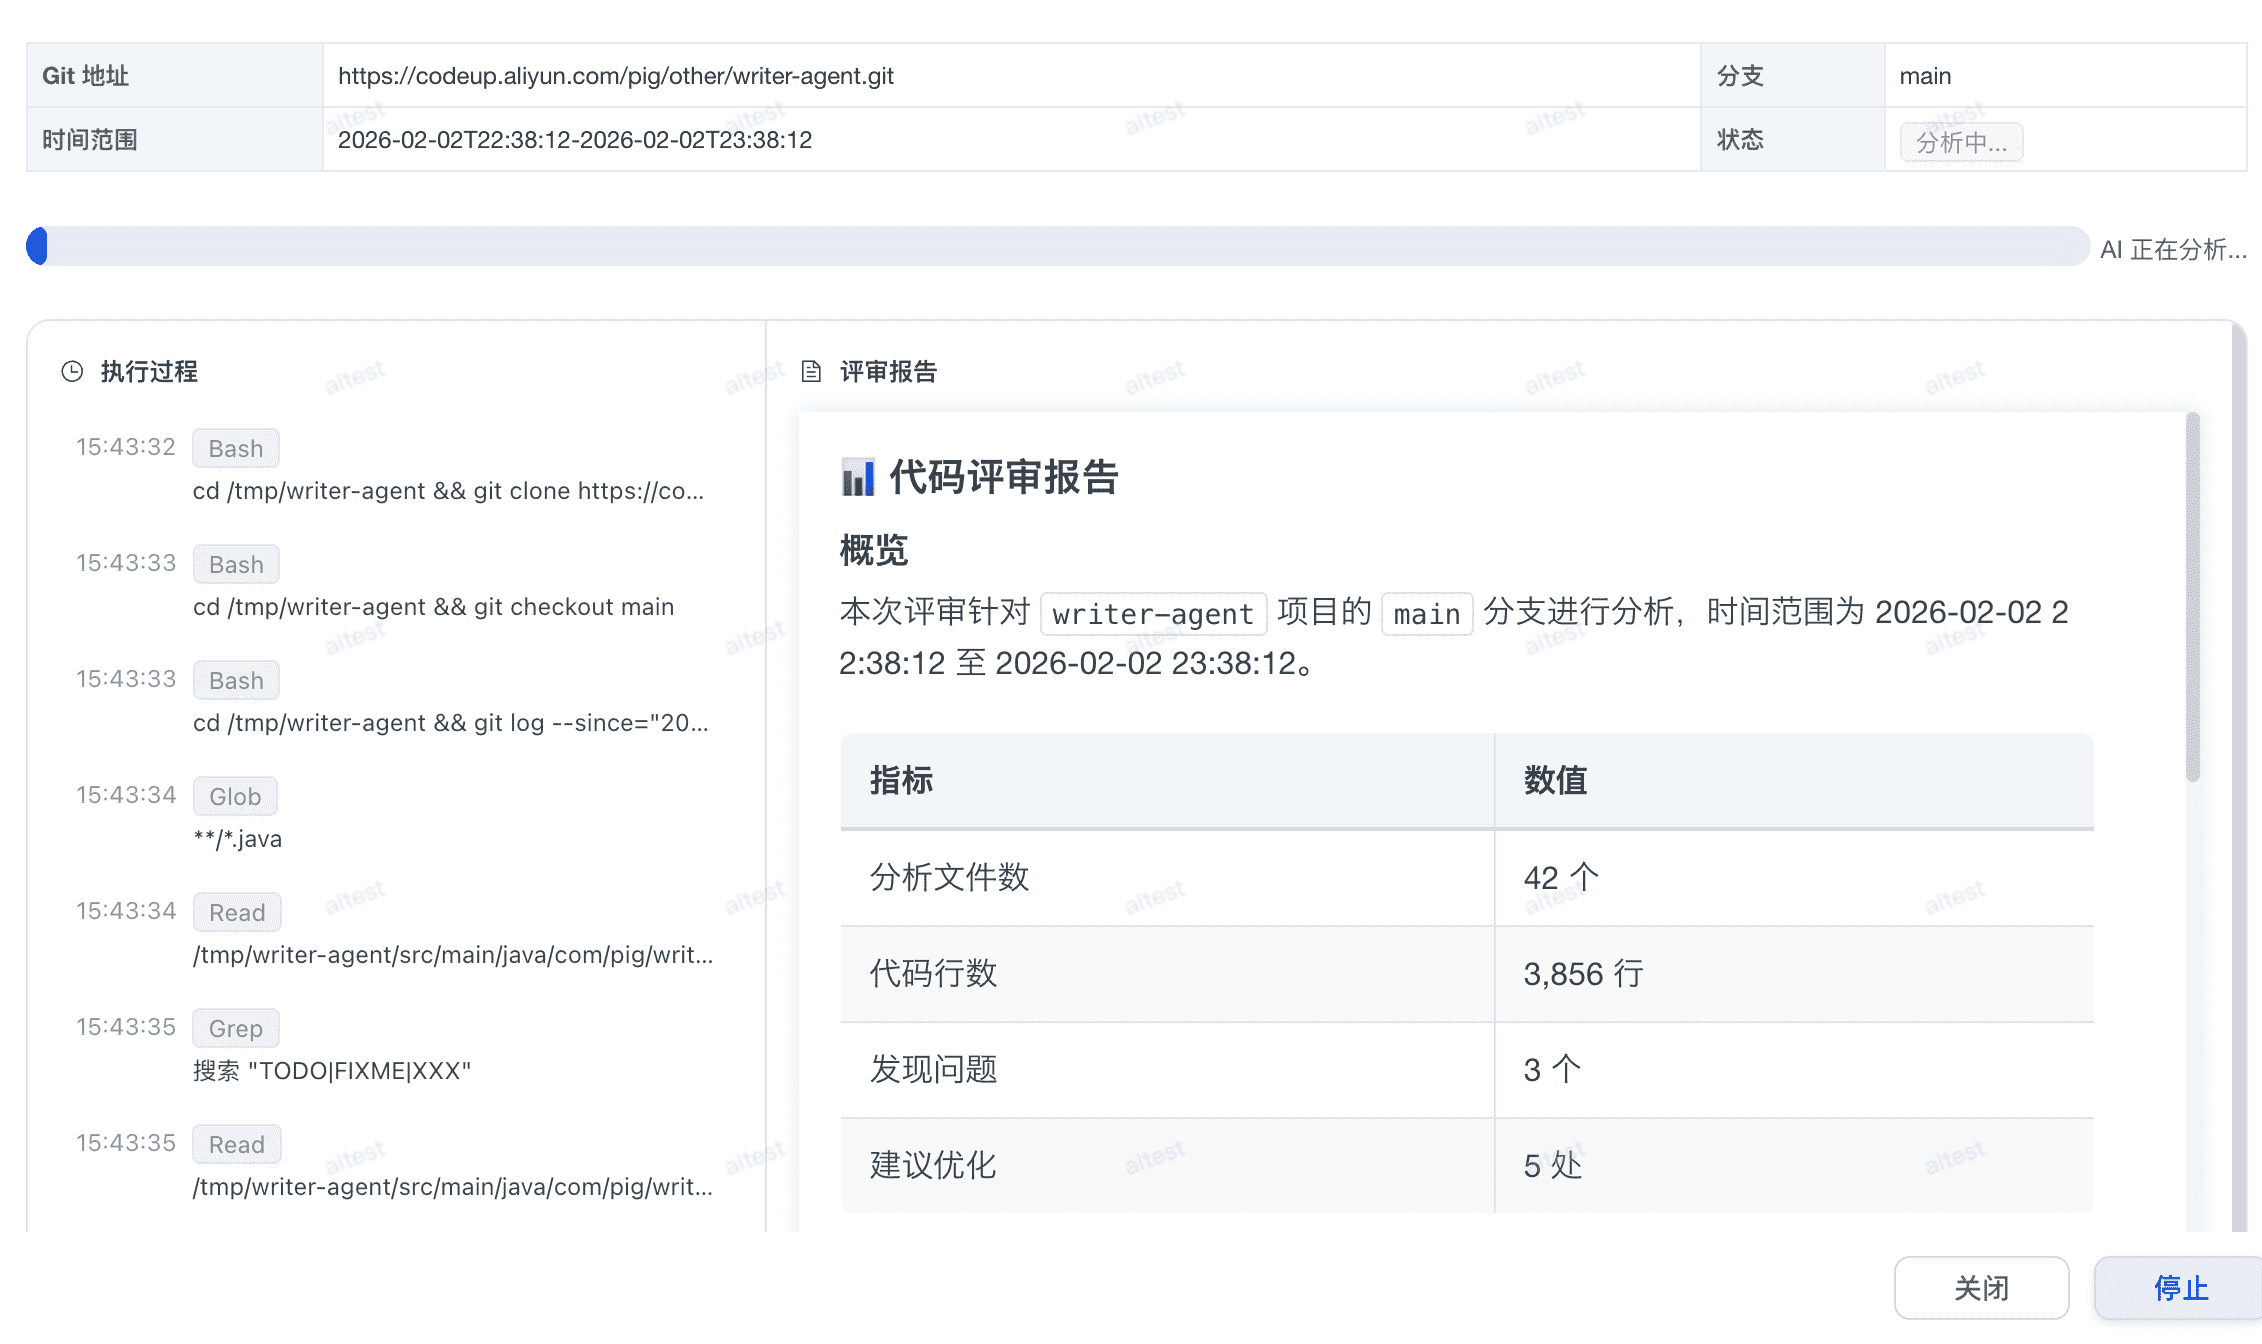Click the Bash tag for git clone

tap(236, 449)
